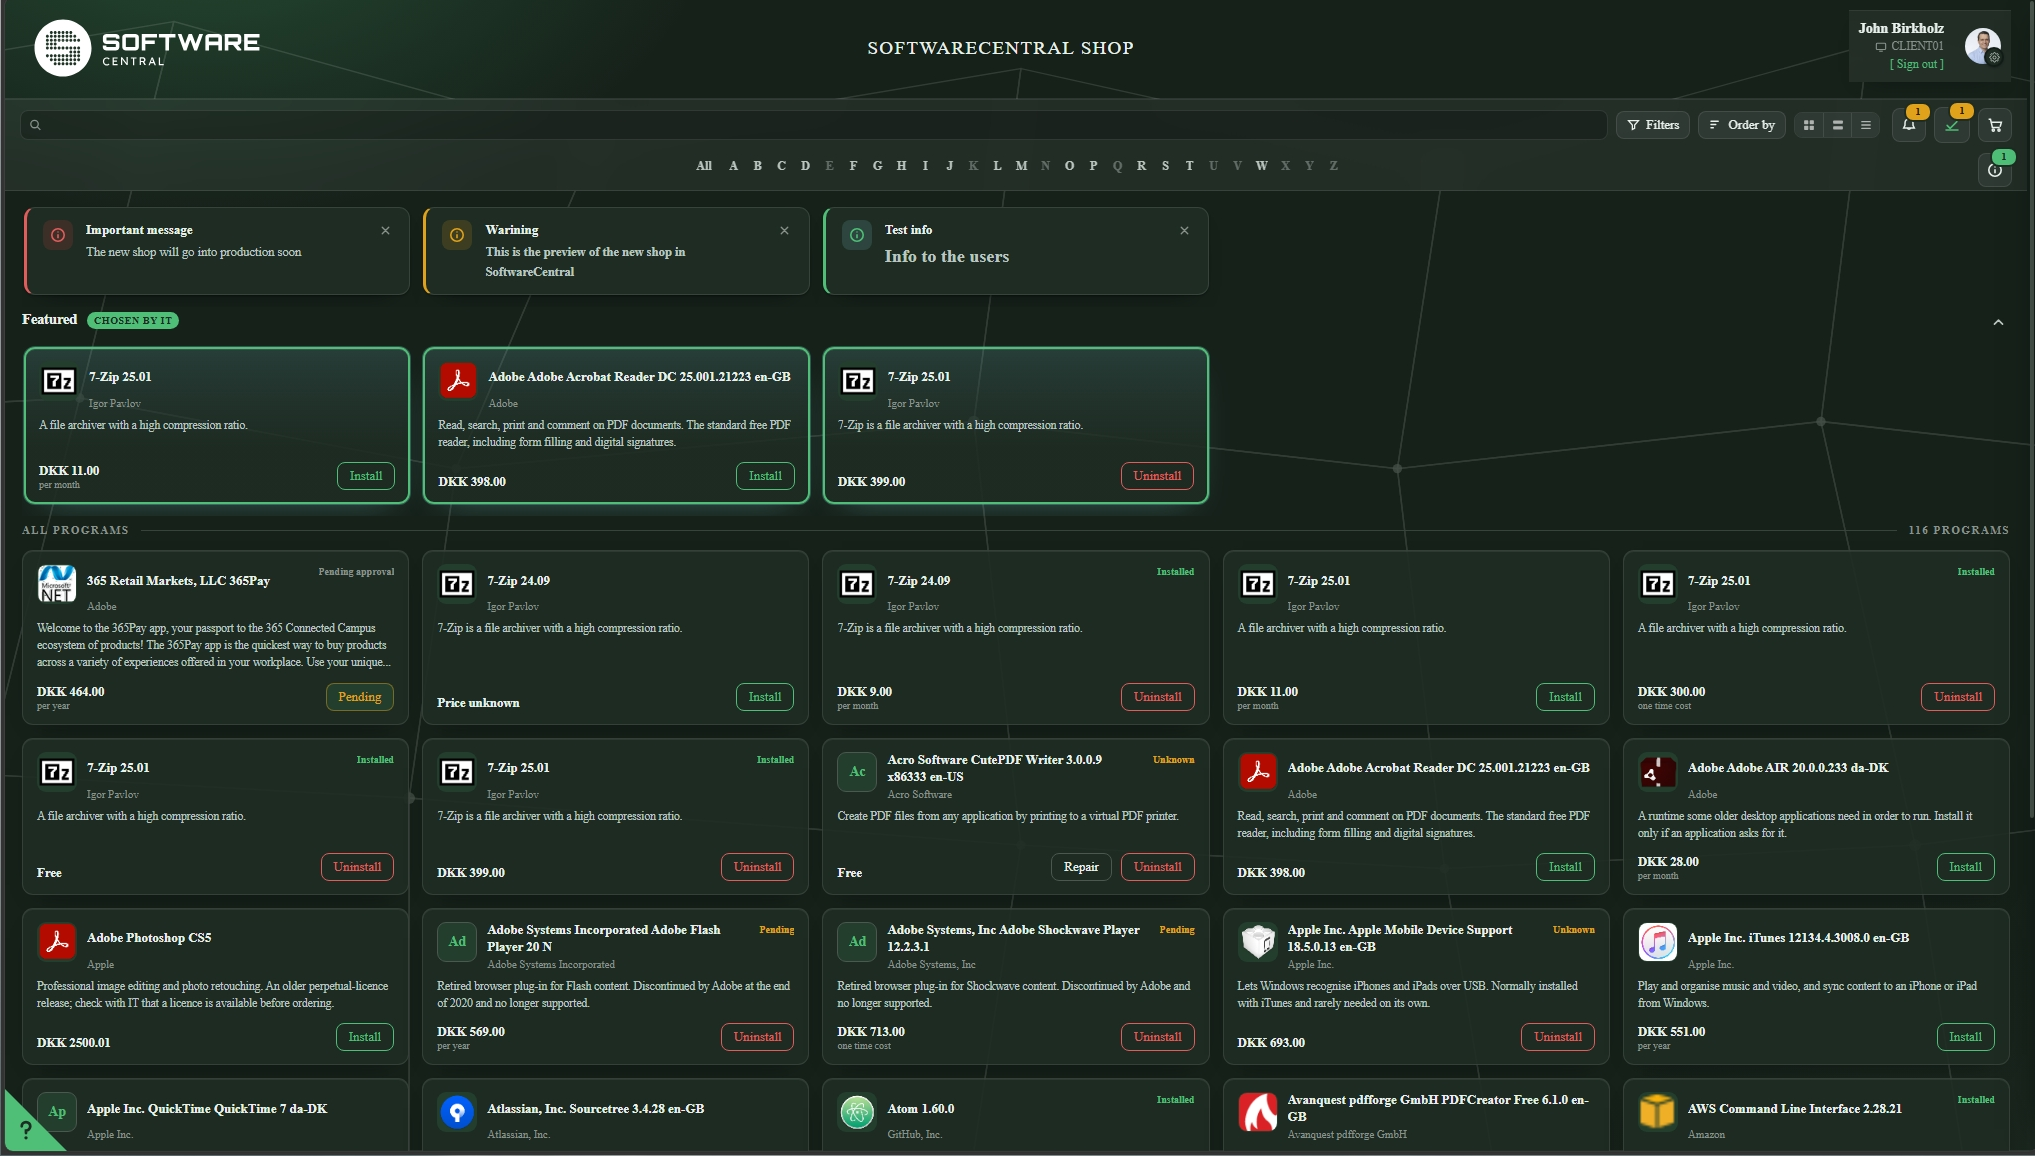Viewport: 2035px width, 1156px height.
Task: Switch to grid tile view
Action: 1808,125
